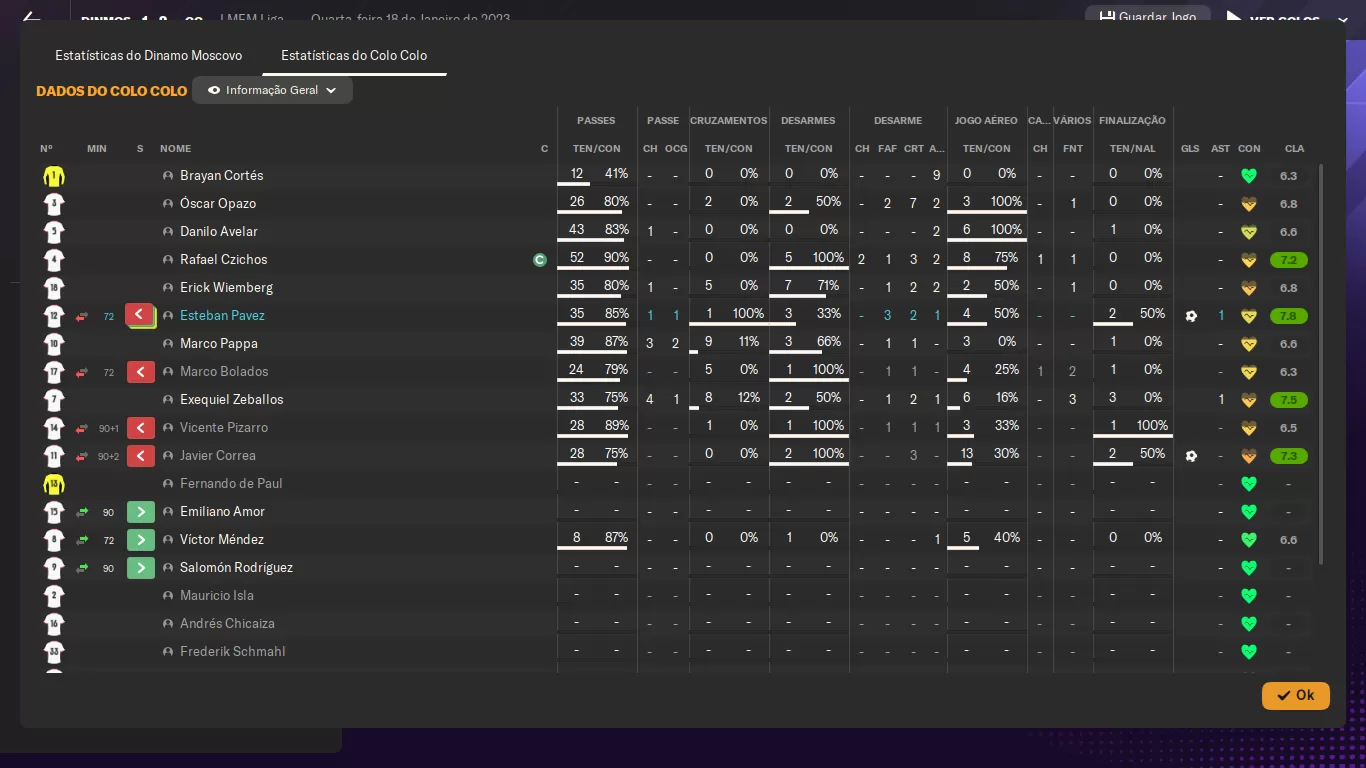Image resolution: width=1366 pixels, height=768 pixels.
Task: Click Guardar Jogo in the background window
Action: (x=1148, y=17)
